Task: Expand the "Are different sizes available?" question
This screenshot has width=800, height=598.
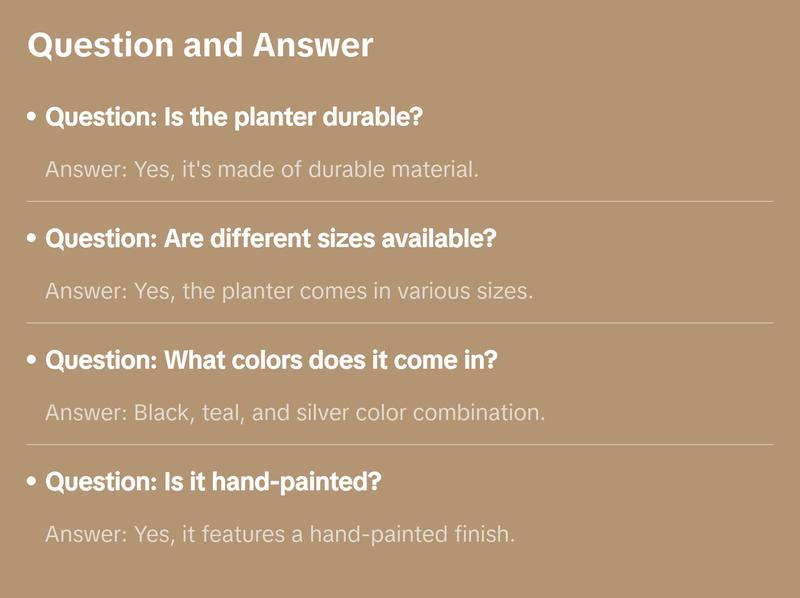Action: (271, 239)
